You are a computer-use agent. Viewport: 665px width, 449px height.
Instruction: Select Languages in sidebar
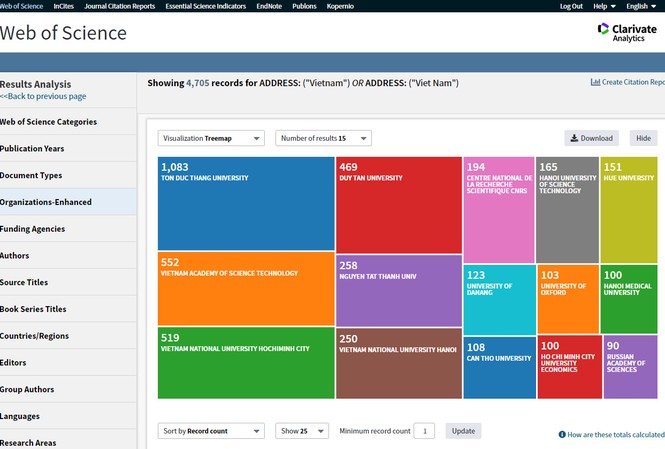tap(68, 416)
